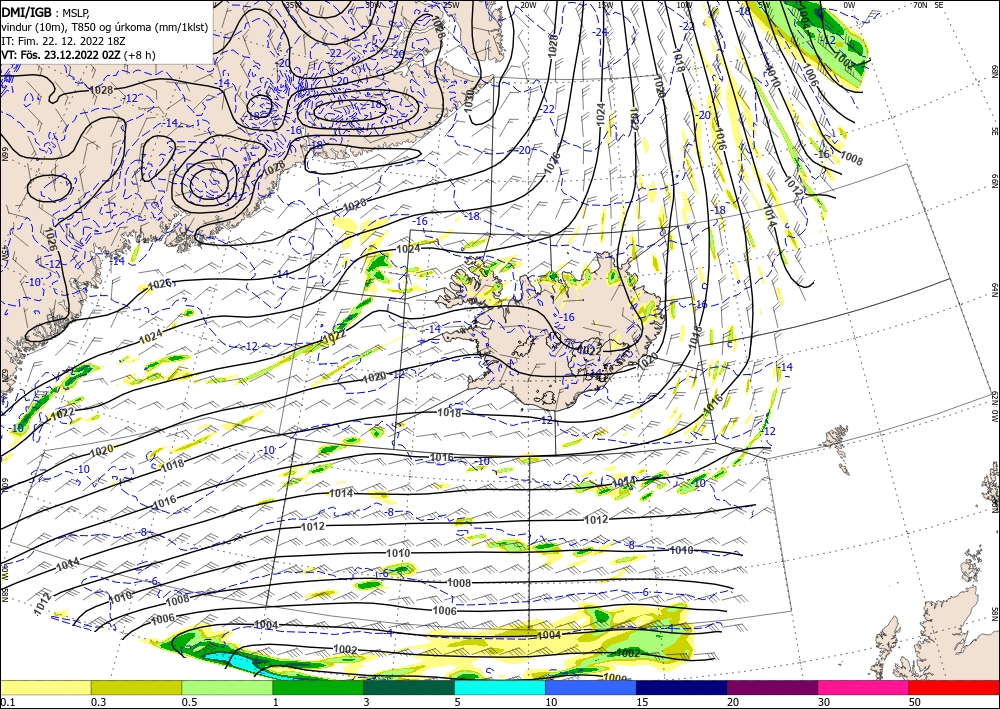The width and height of the screenshot is (1000, 709).
Task: Select the dark green 3–5 legend segment
Action: [x=409, y=687]
